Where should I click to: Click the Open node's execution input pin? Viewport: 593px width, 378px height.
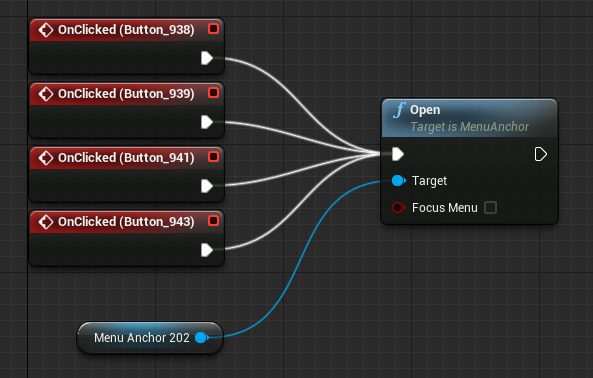click(398, 154)
